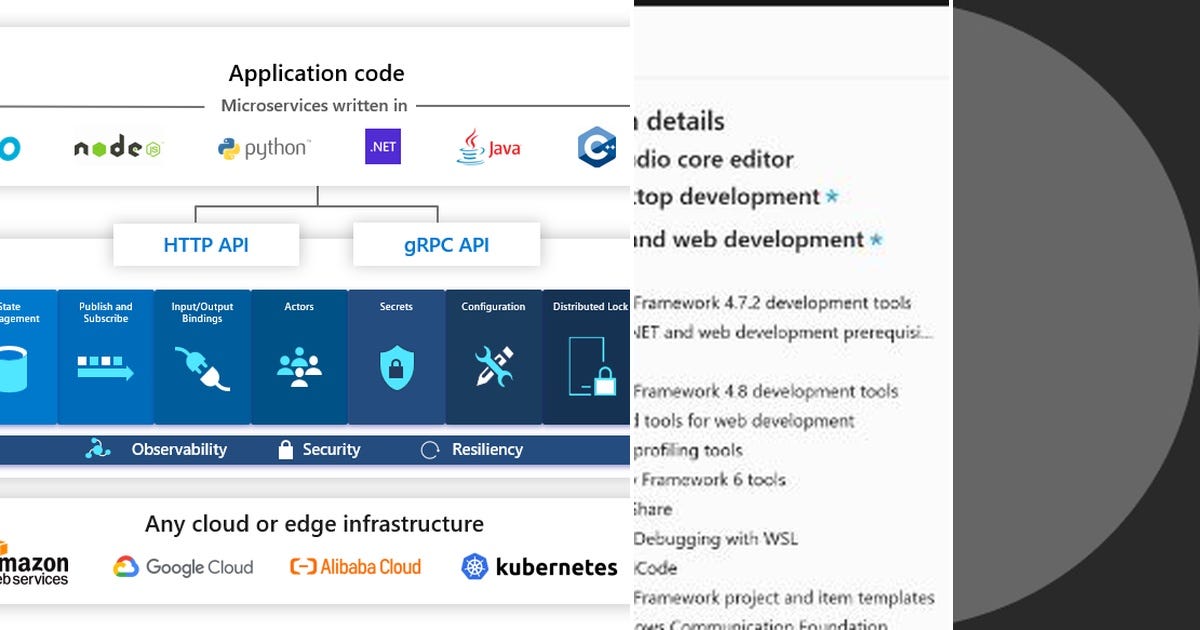Click the Observability icon
The width and height of the screenshot is (1200, 630).
point(97,449)
